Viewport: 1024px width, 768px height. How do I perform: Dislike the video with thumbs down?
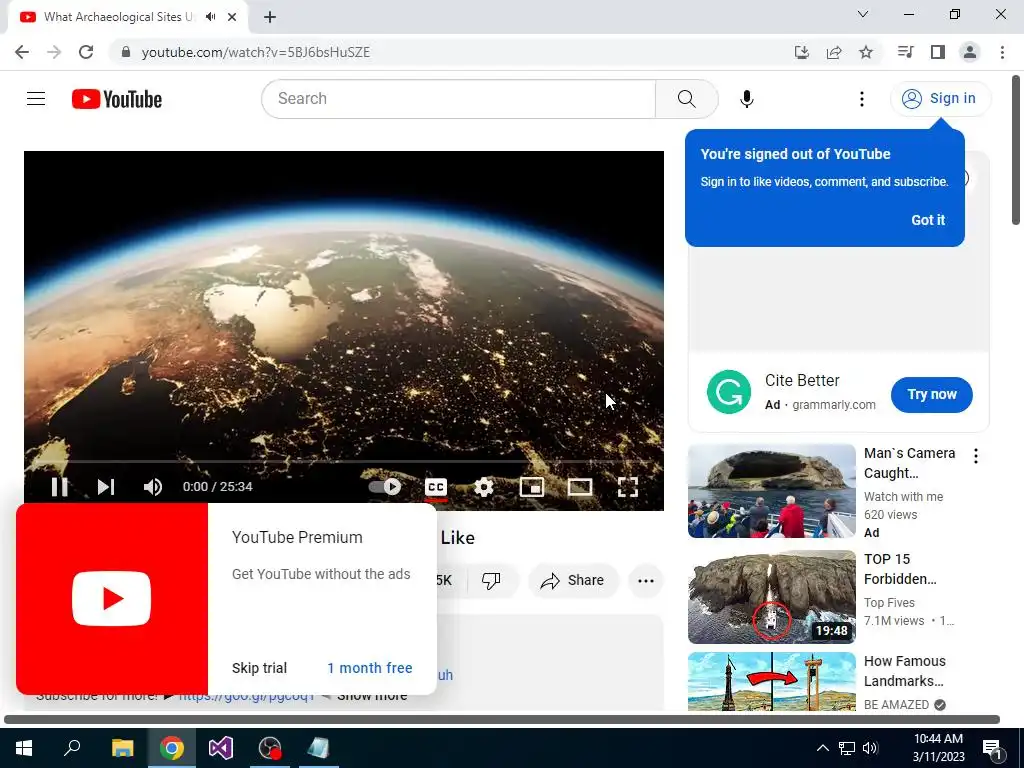pos(491,581)
